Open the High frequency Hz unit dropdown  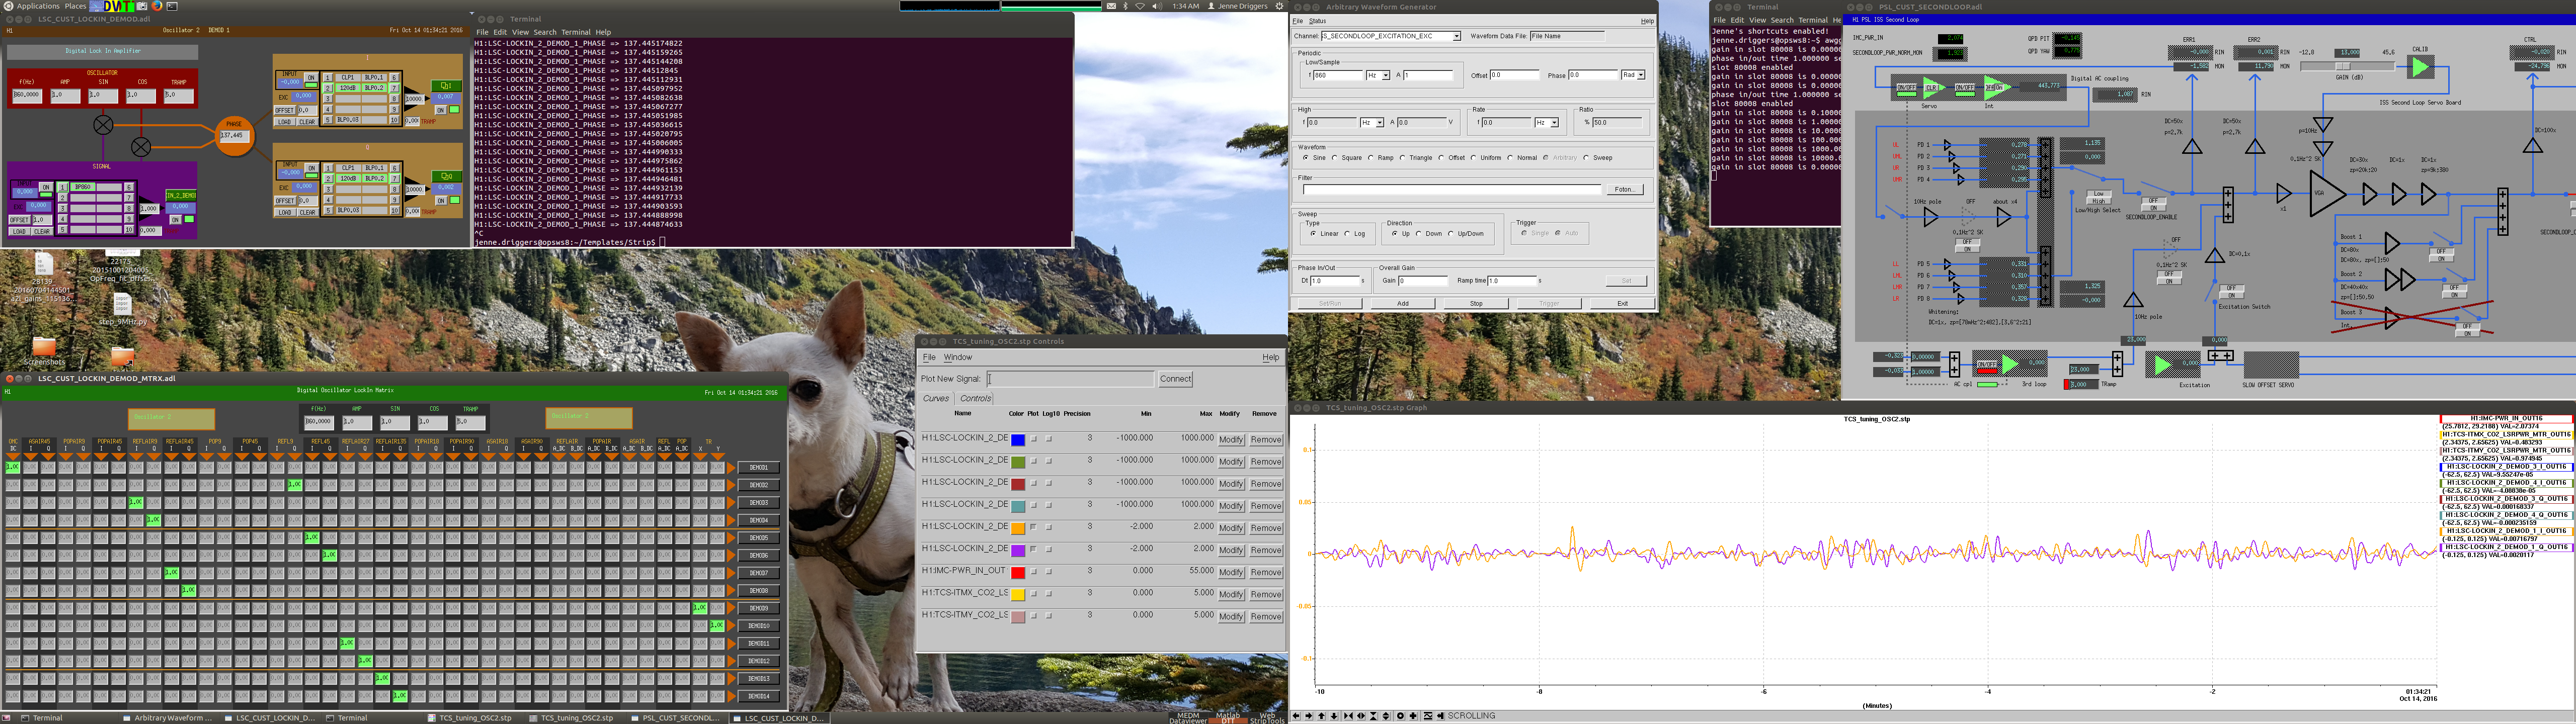coord(1380,123)
